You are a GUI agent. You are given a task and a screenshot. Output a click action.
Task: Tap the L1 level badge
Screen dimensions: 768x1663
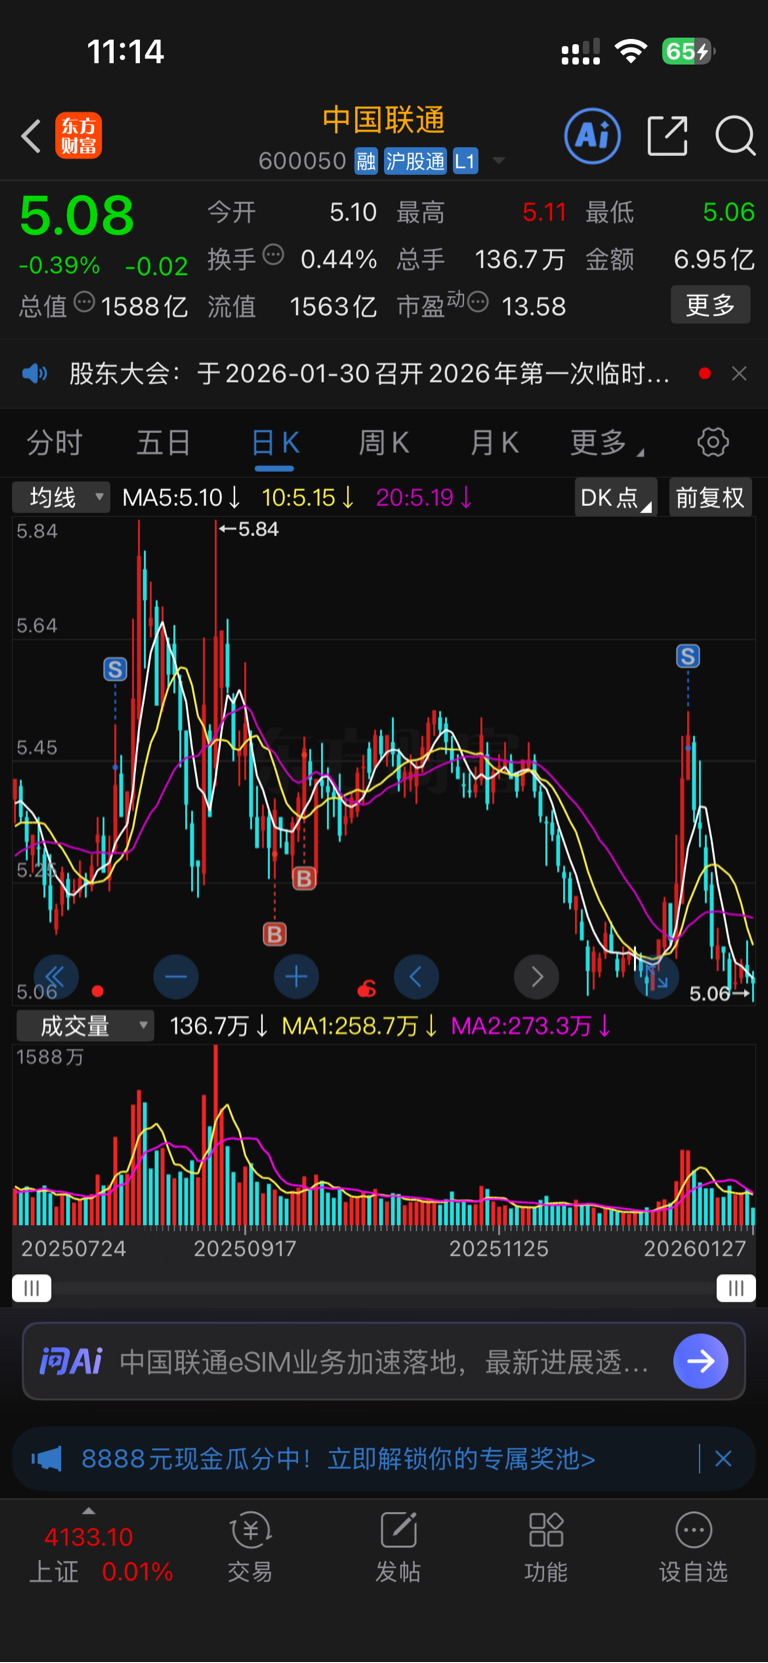(x=465, y=161)
